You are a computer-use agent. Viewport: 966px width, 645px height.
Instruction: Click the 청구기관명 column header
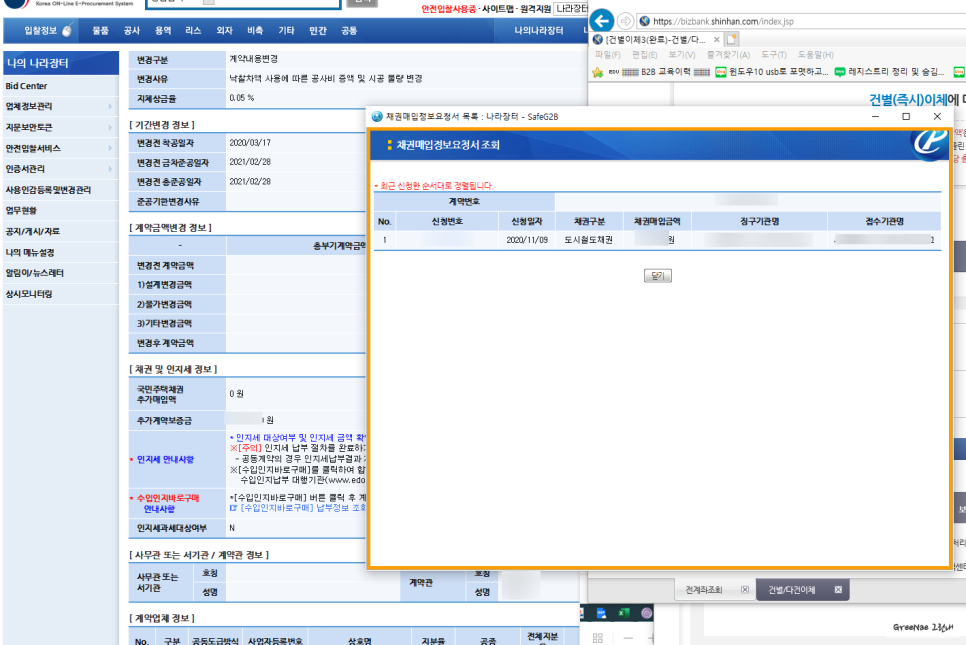tap(759, 221)
